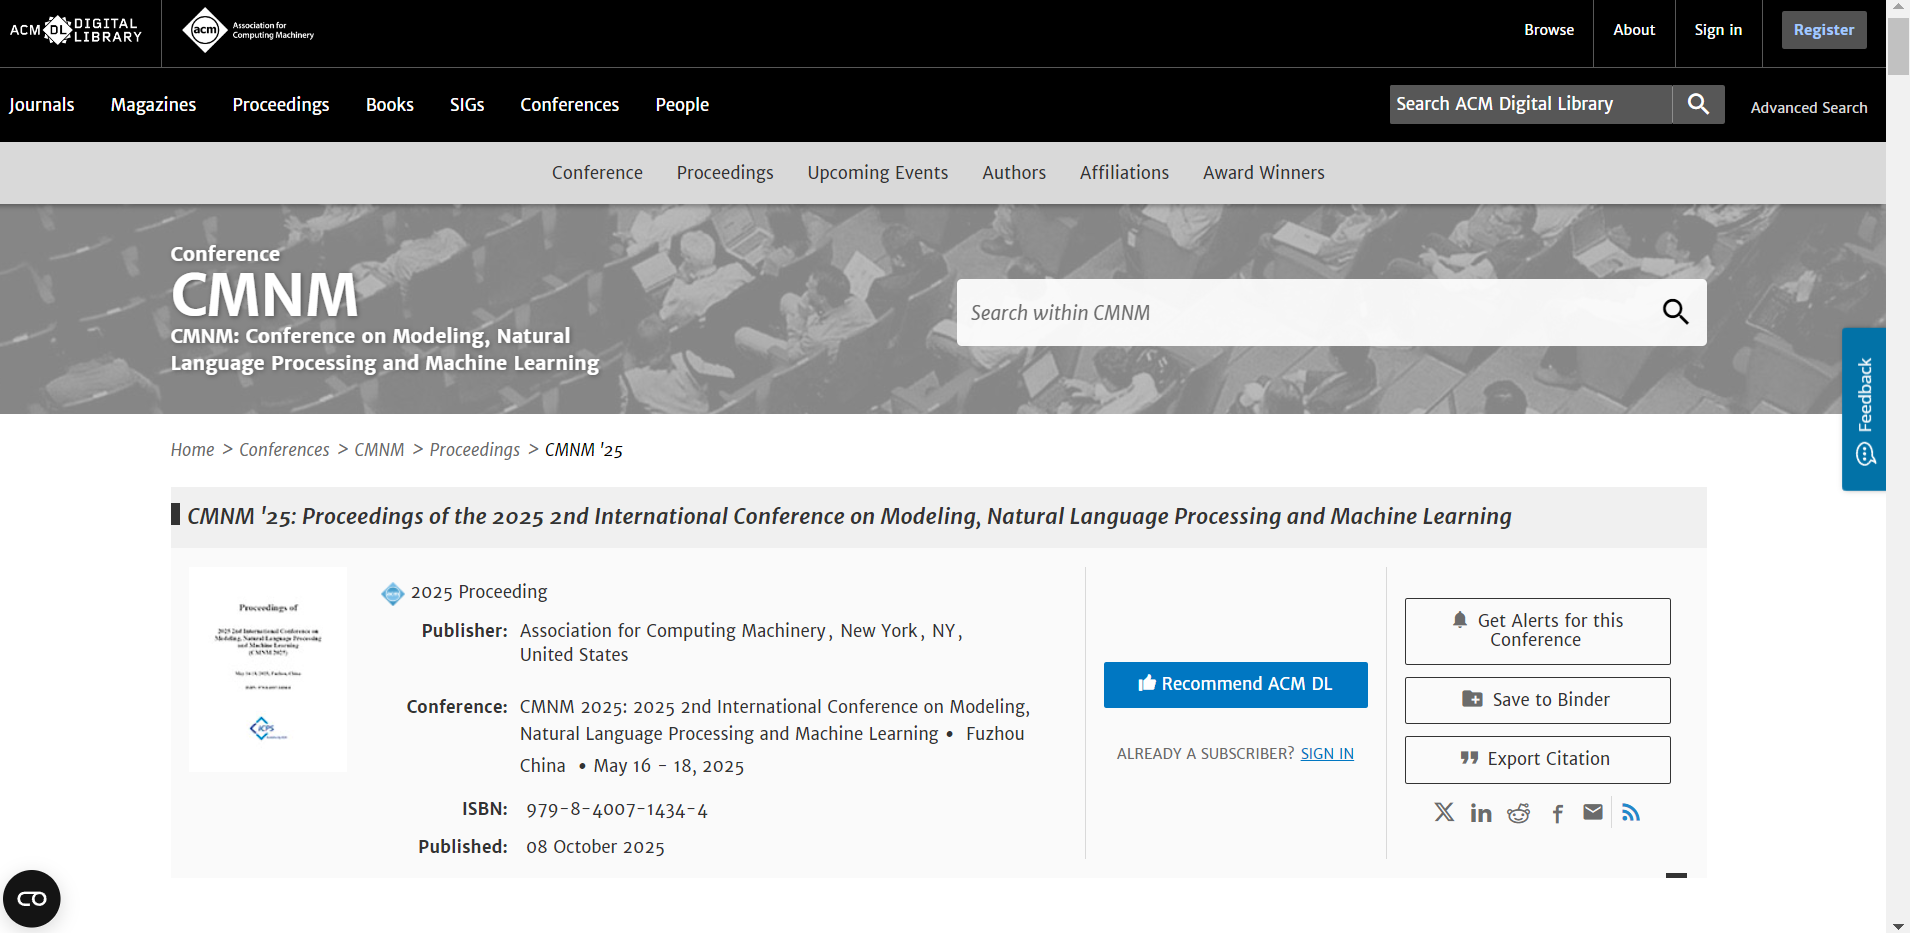Open the Feedback side tab
Screen dimensions: 1910x933
[x=1864, y=409]
